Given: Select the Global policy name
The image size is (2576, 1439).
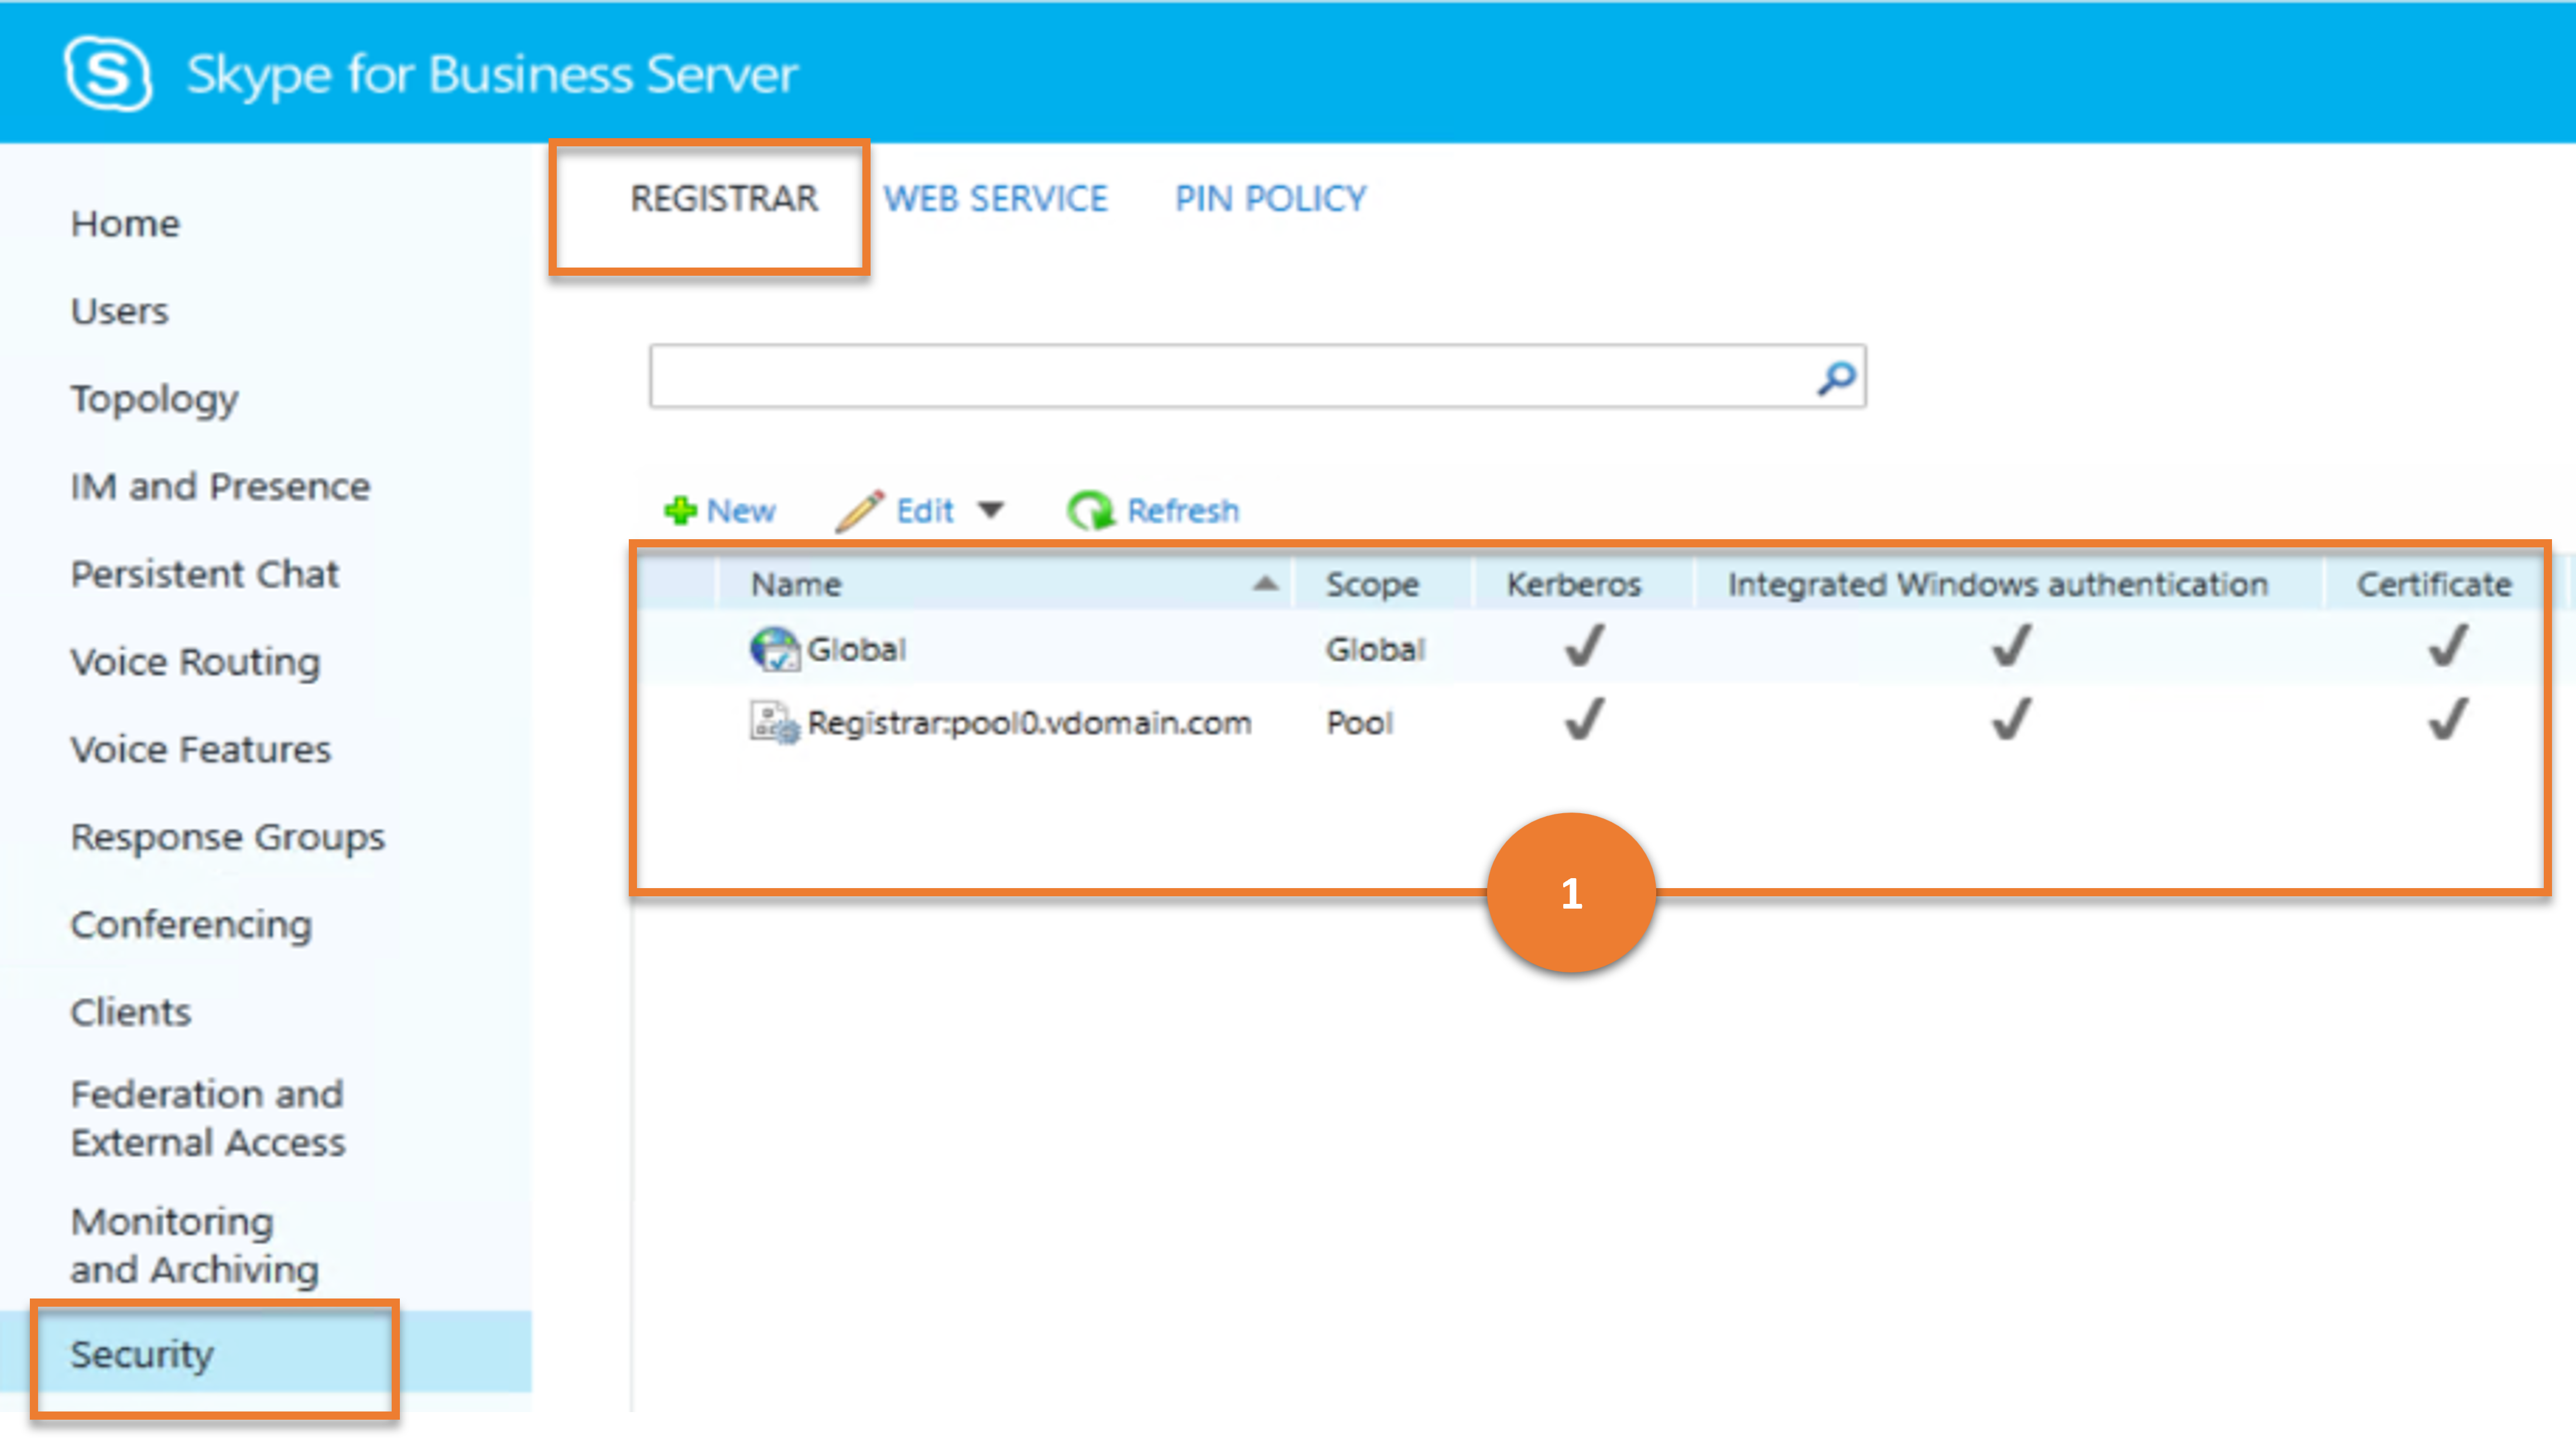Looking at the screenshot, I should pyautogui.click(x=856, y=649).
